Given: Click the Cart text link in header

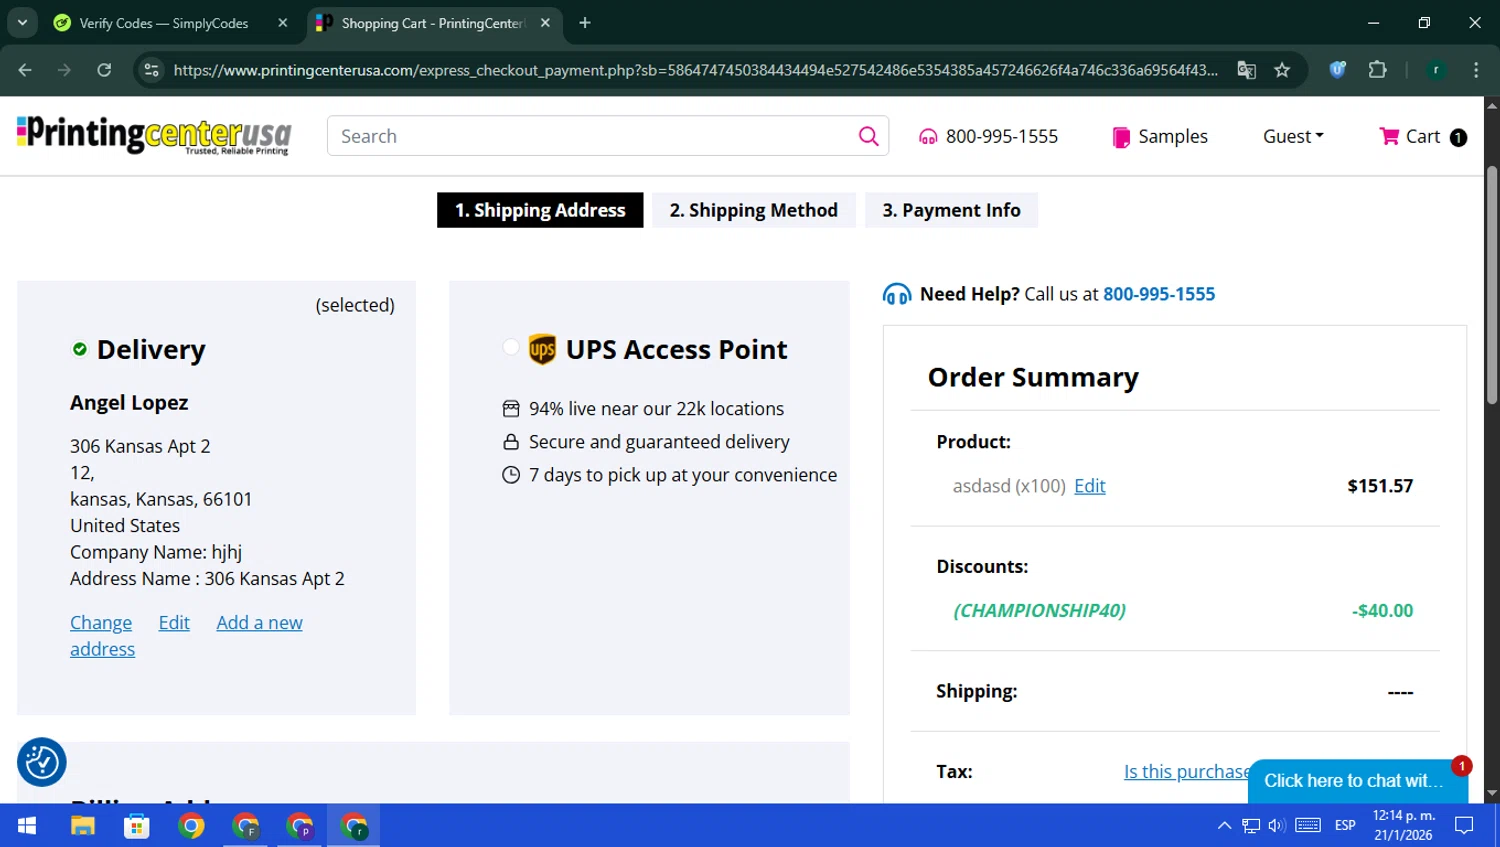Looking at the screenshot, I should point(1422,136).
